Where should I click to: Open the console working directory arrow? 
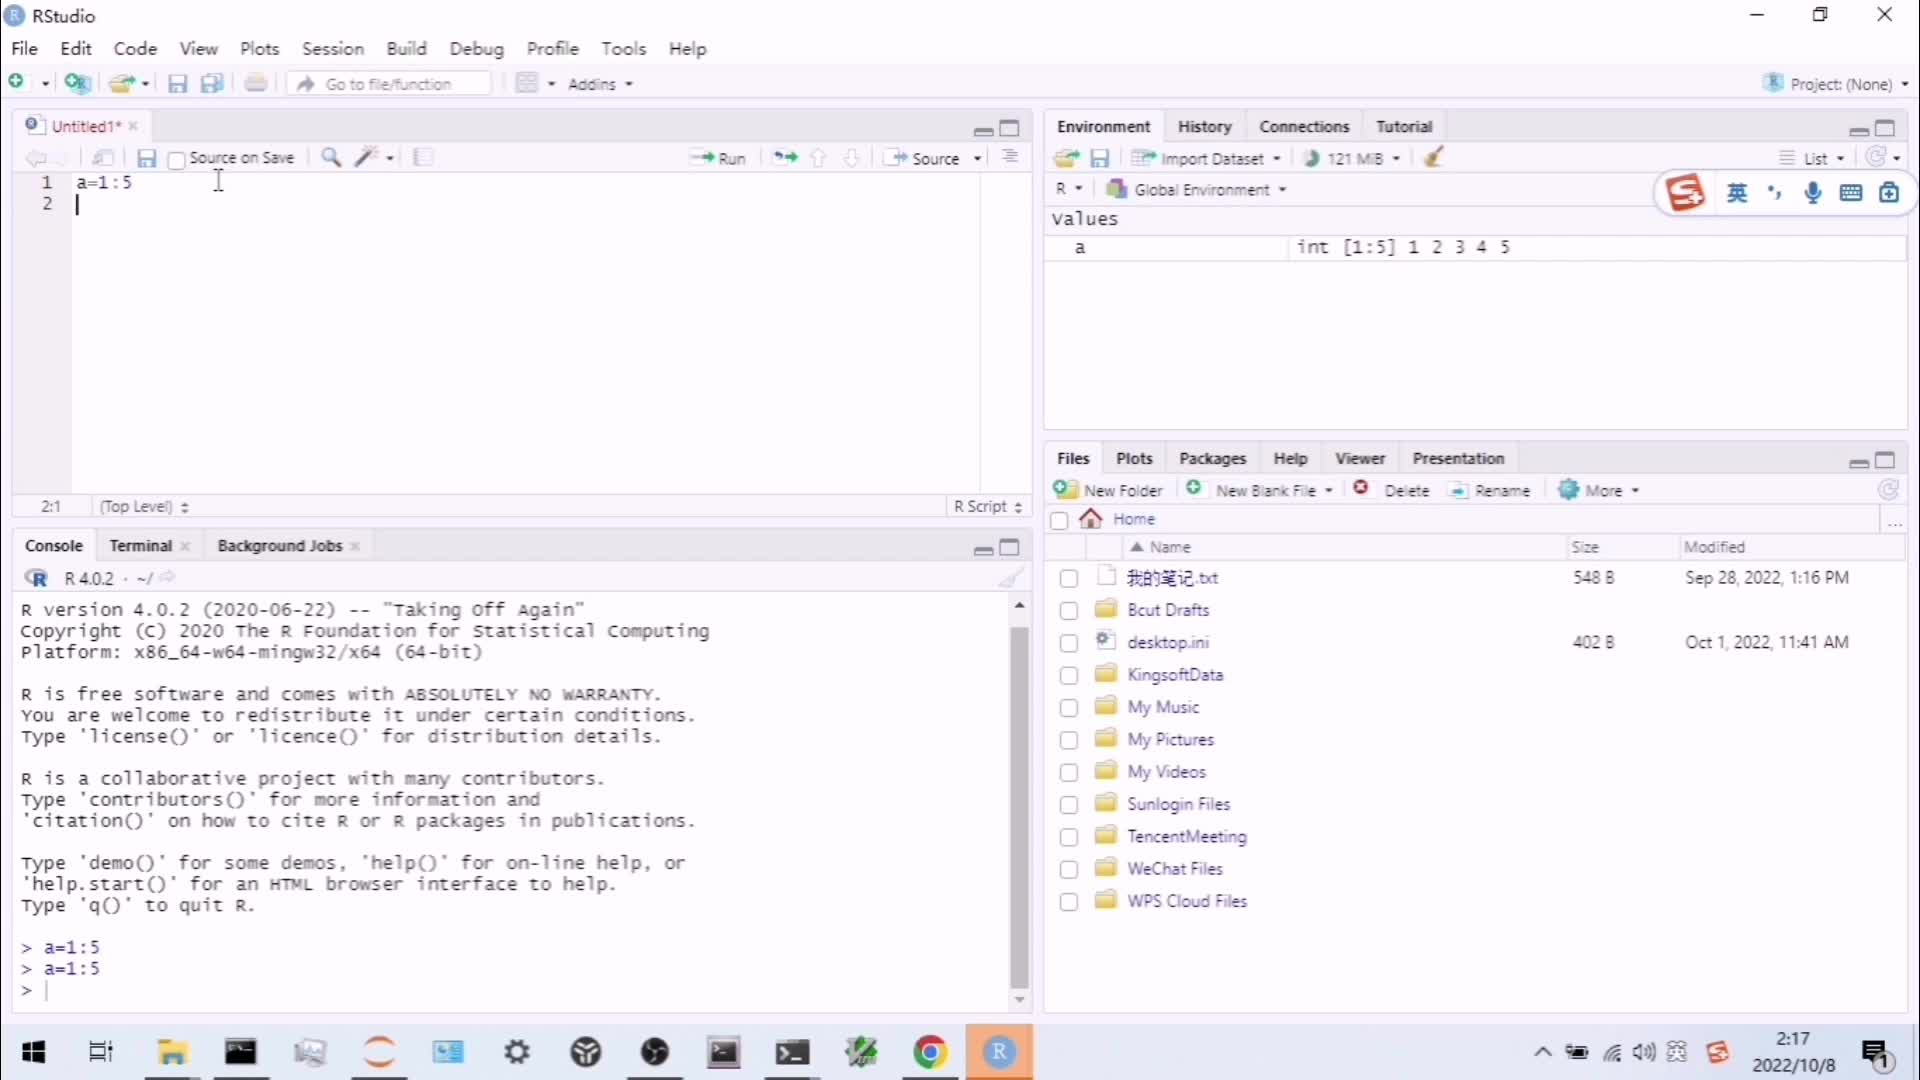pyautogui.click(x=168, y=577)
